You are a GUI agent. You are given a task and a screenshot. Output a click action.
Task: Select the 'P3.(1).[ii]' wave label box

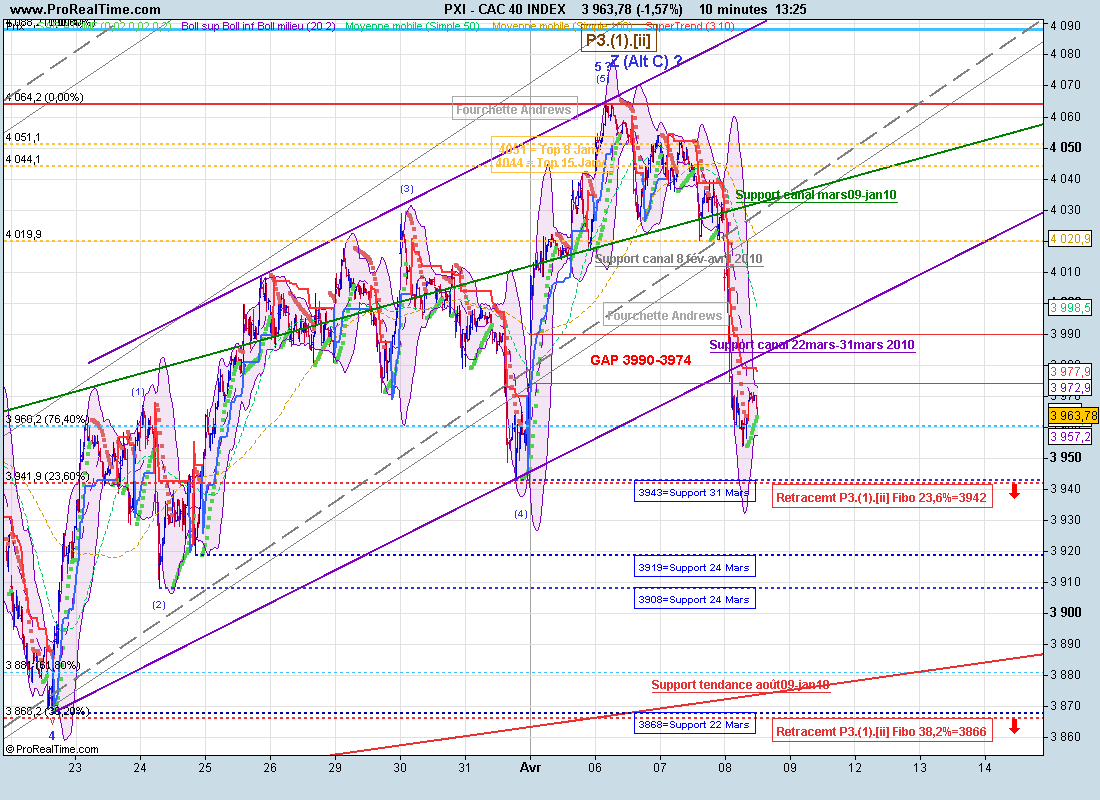tap(618, 40)
